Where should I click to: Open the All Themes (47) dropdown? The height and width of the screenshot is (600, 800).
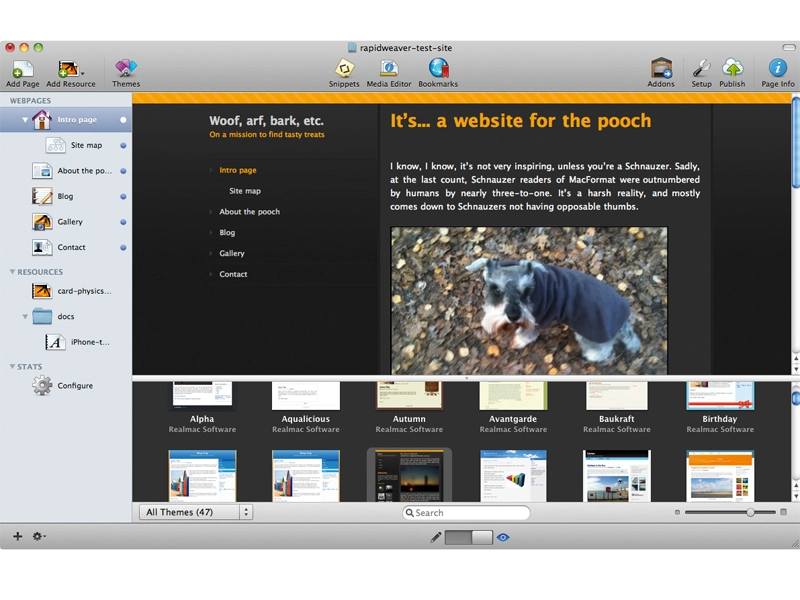click(x=196, y=512)
